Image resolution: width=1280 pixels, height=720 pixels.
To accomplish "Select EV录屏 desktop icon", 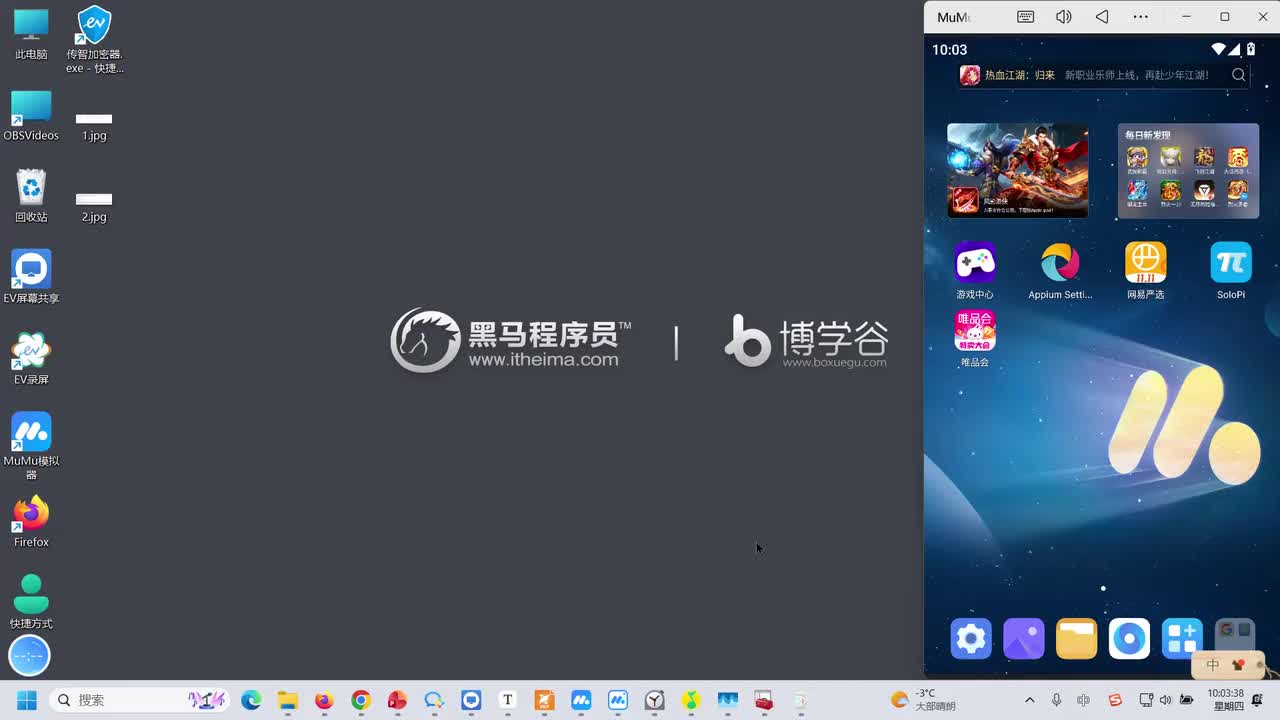I will (31, 359).
